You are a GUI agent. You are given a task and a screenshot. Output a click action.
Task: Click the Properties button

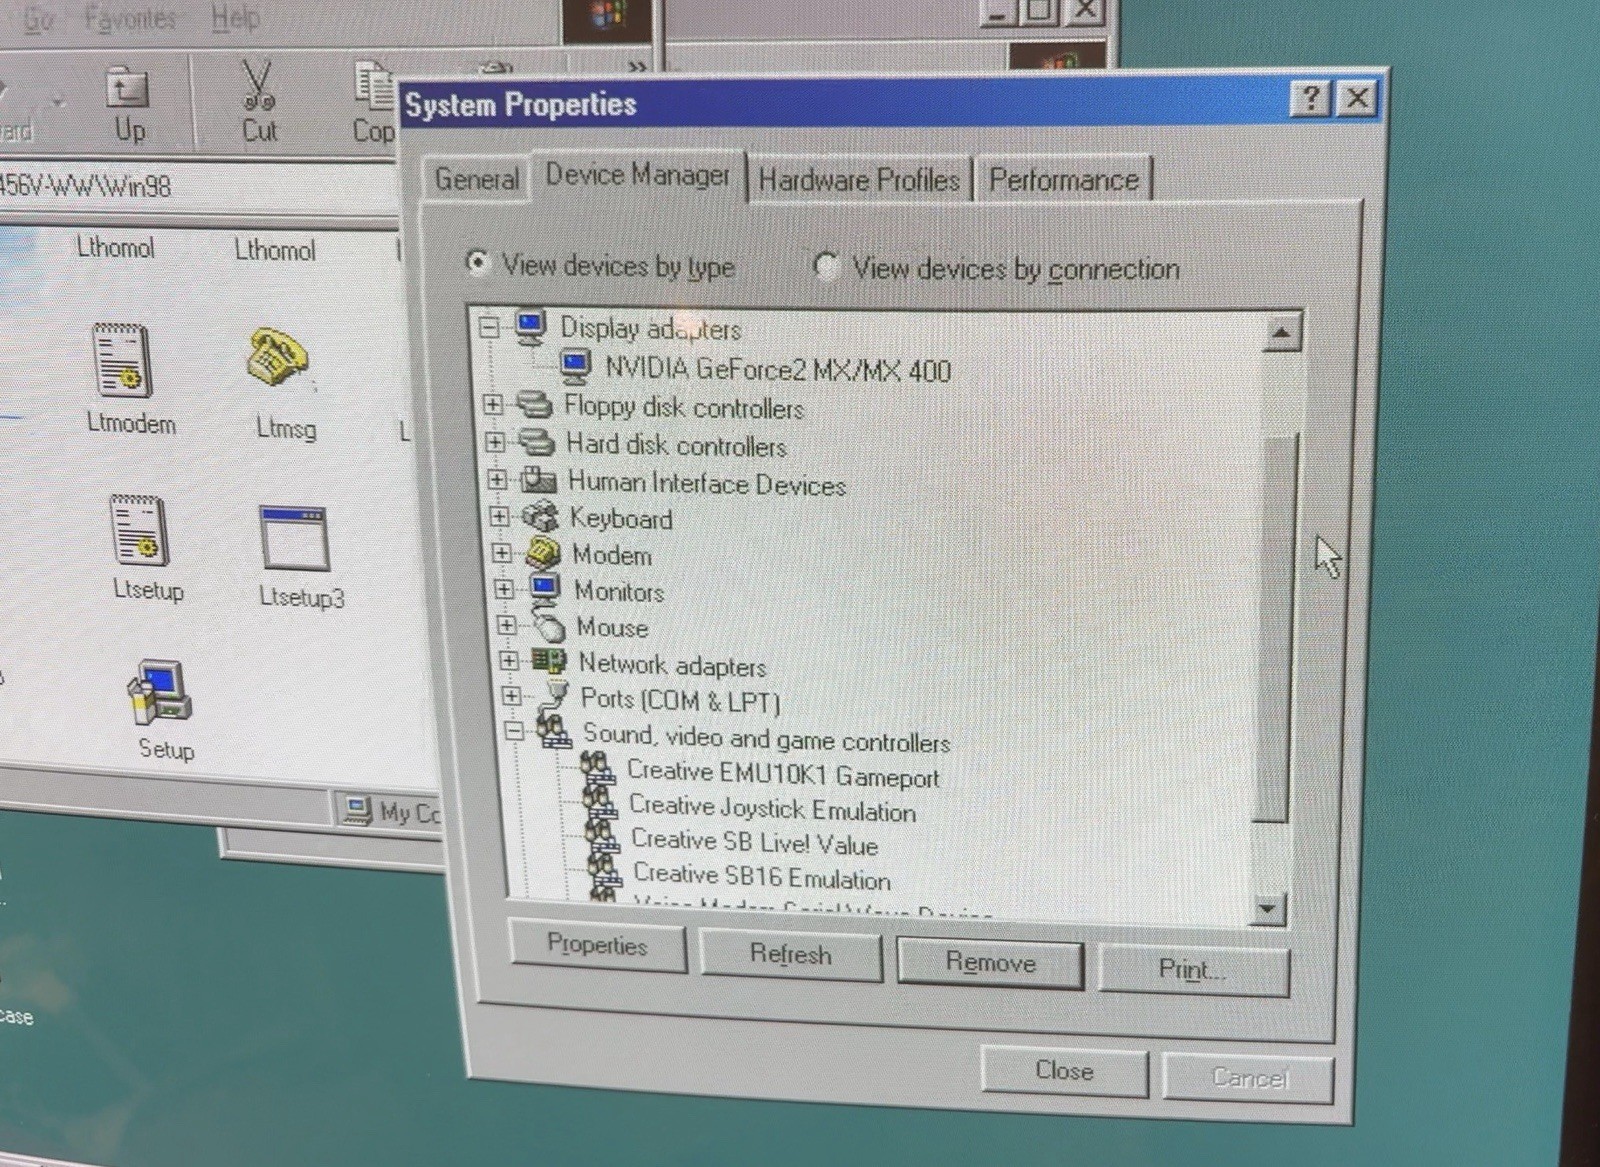597,945
